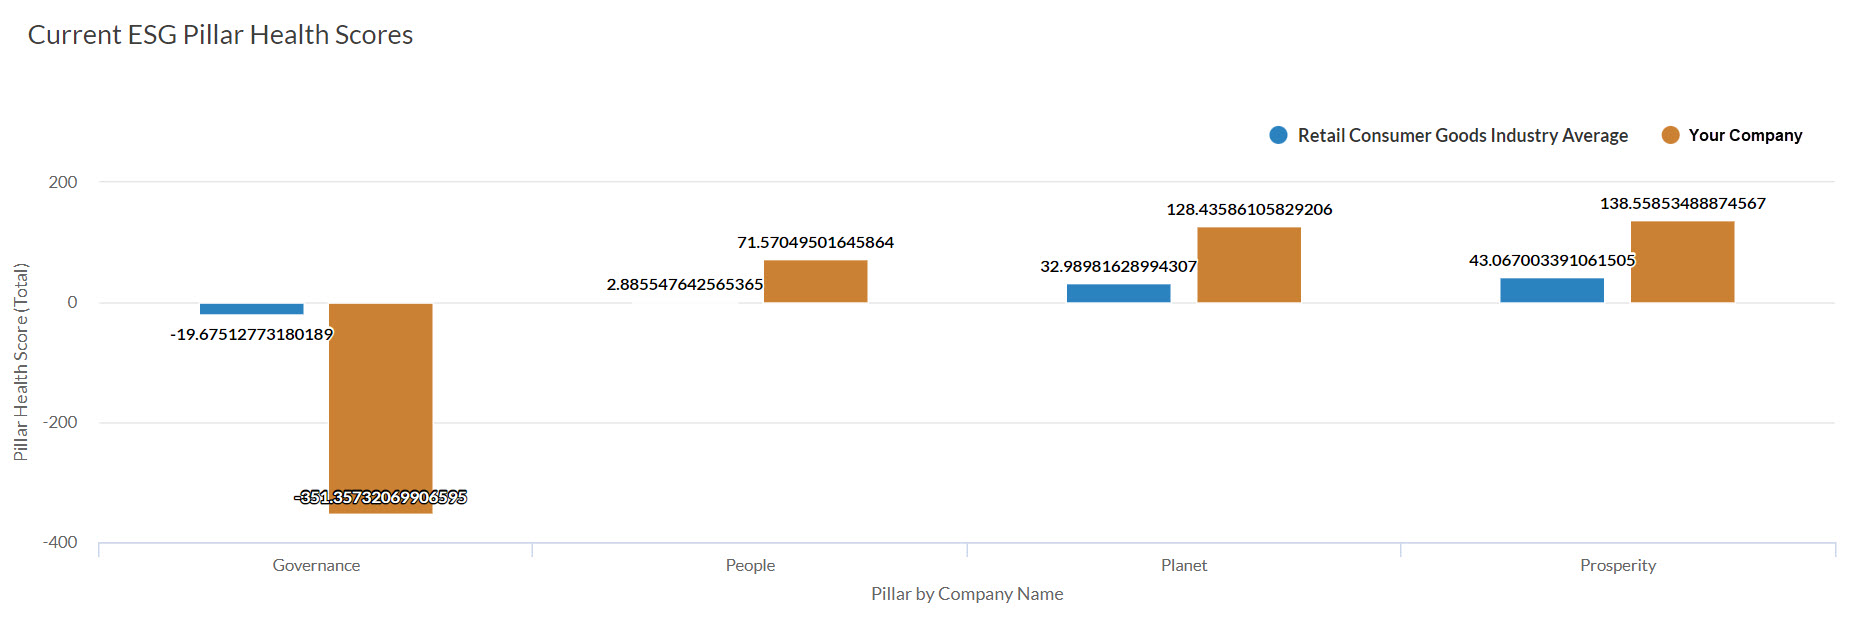This screenshot has width=1849, height=620.
Task: Click the Planet axis label
Action: [1184, 565]
